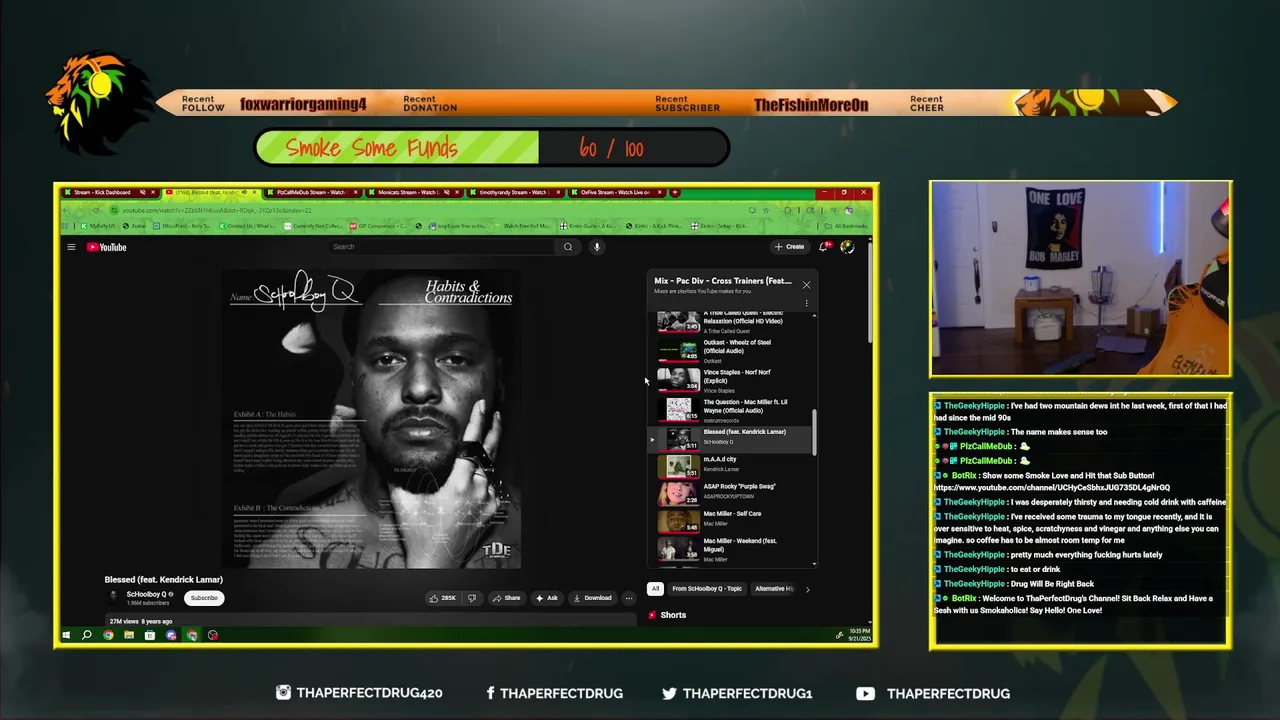The image size is (1280, 720).
Task: Open more actions ellipsis under video
Action: [628, 598]
